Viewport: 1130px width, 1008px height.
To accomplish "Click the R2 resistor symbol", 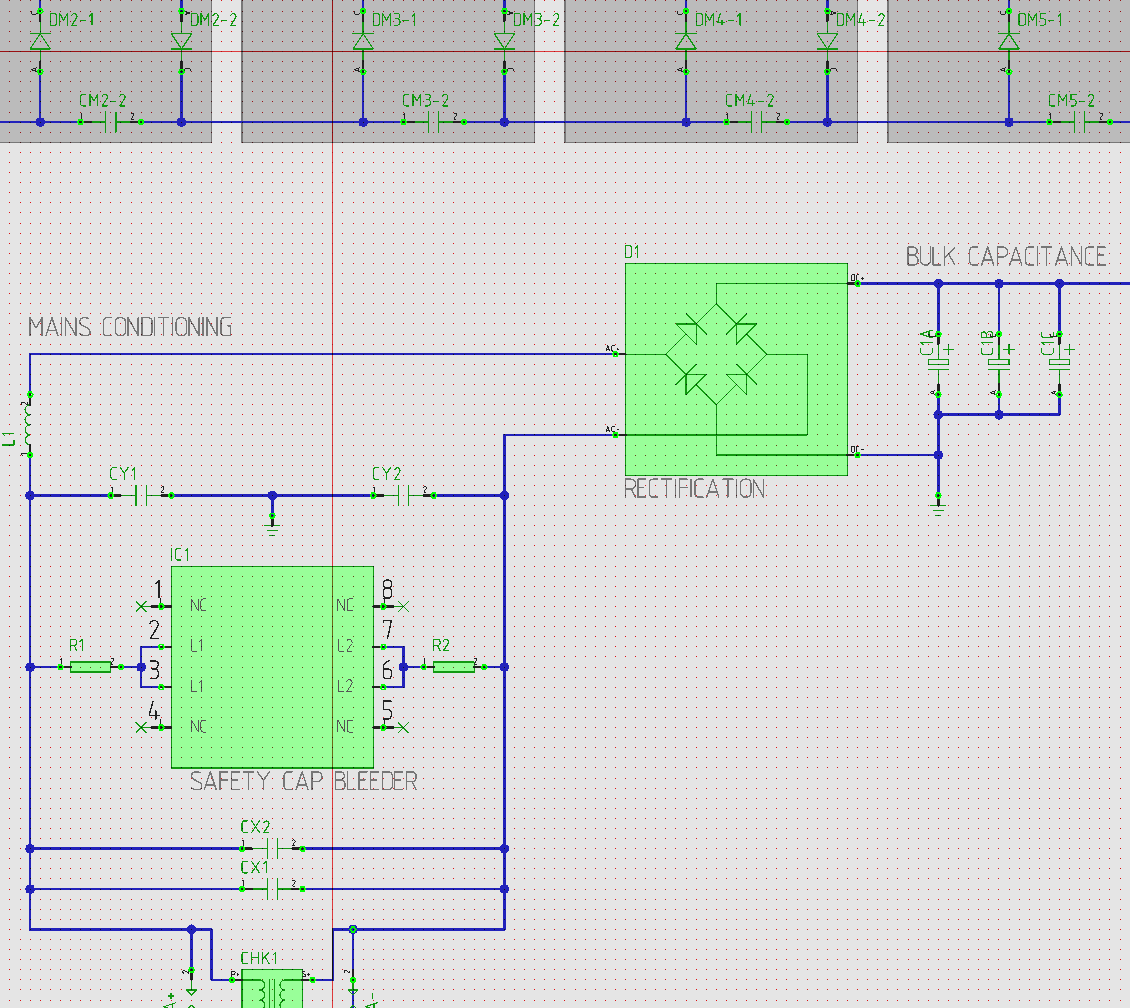I will coord(454,667).
